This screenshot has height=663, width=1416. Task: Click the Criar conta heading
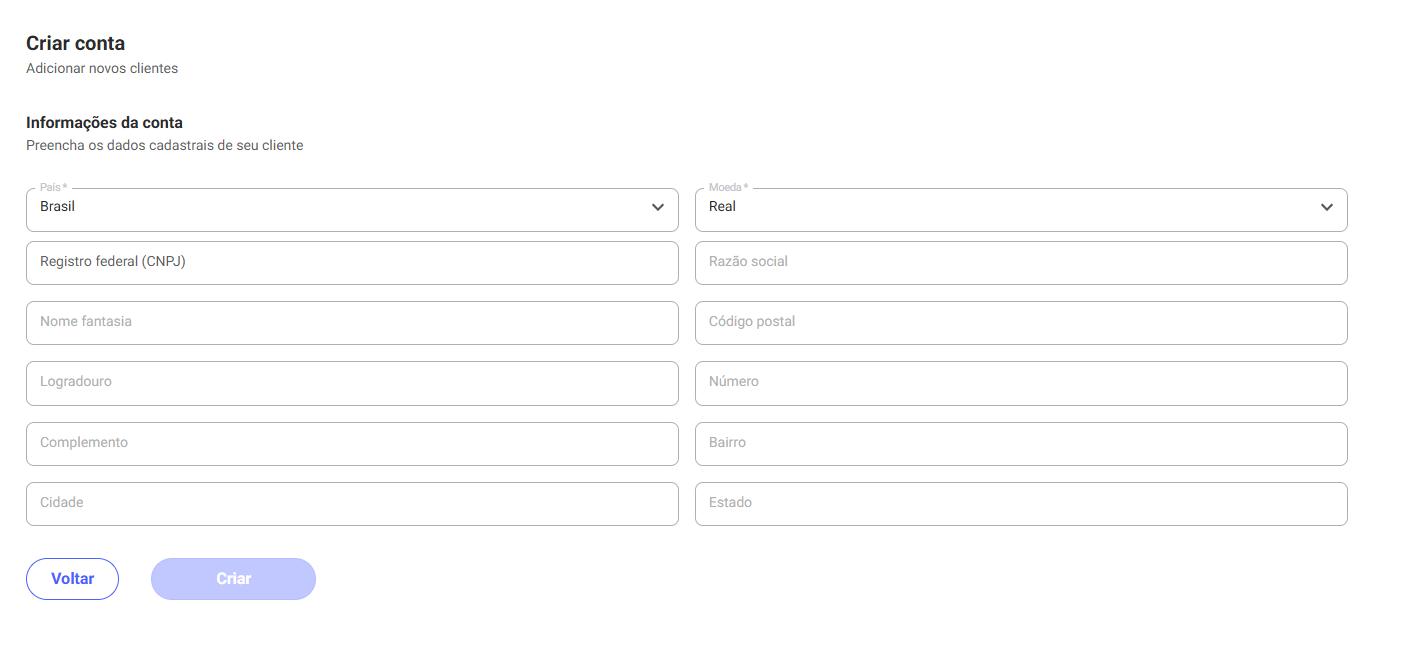click(75, 44)
